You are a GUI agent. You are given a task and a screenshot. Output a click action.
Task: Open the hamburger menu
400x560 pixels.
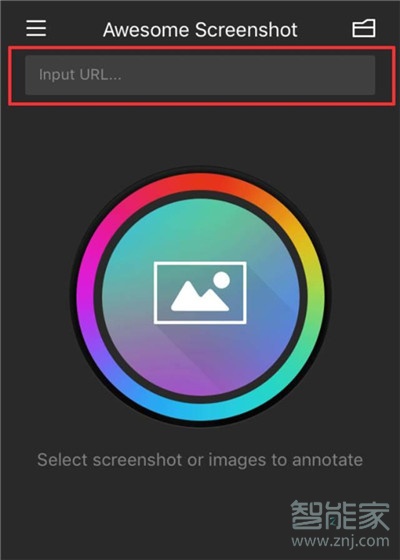(36, 28)
